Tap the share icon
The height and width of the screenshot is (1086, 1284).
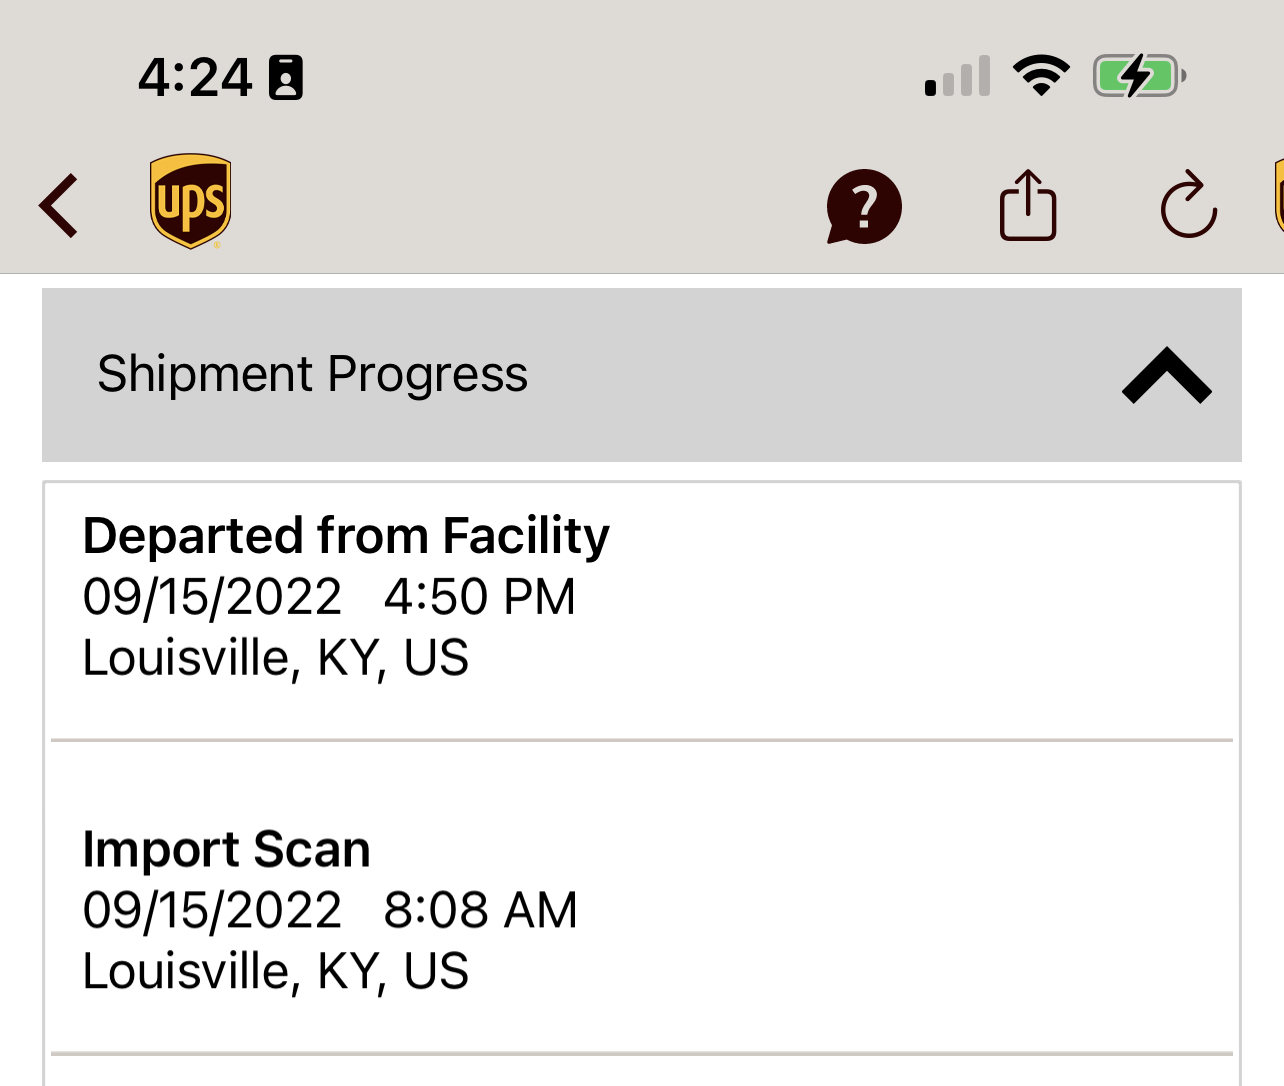coord(1028,206)
